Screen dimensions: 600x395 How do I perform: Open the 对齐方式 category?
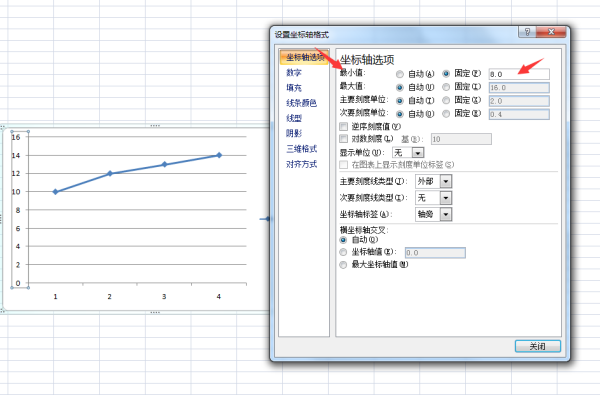coord(301,164)
